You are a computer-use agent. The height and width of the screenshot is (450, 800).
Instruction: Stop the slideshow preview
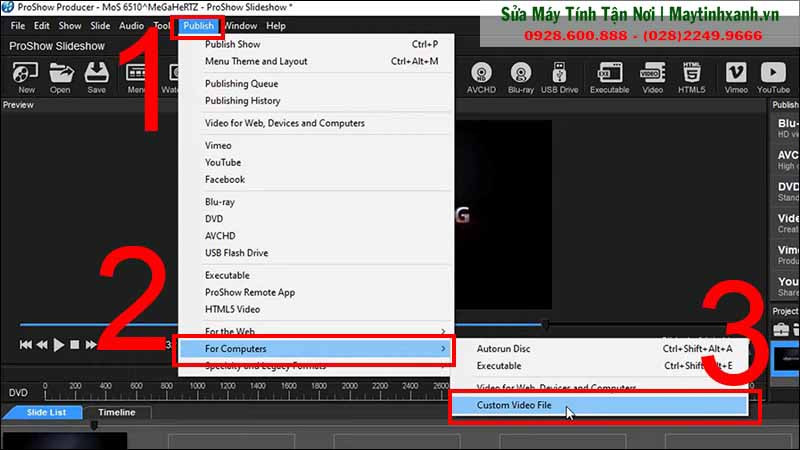(74, 345)
